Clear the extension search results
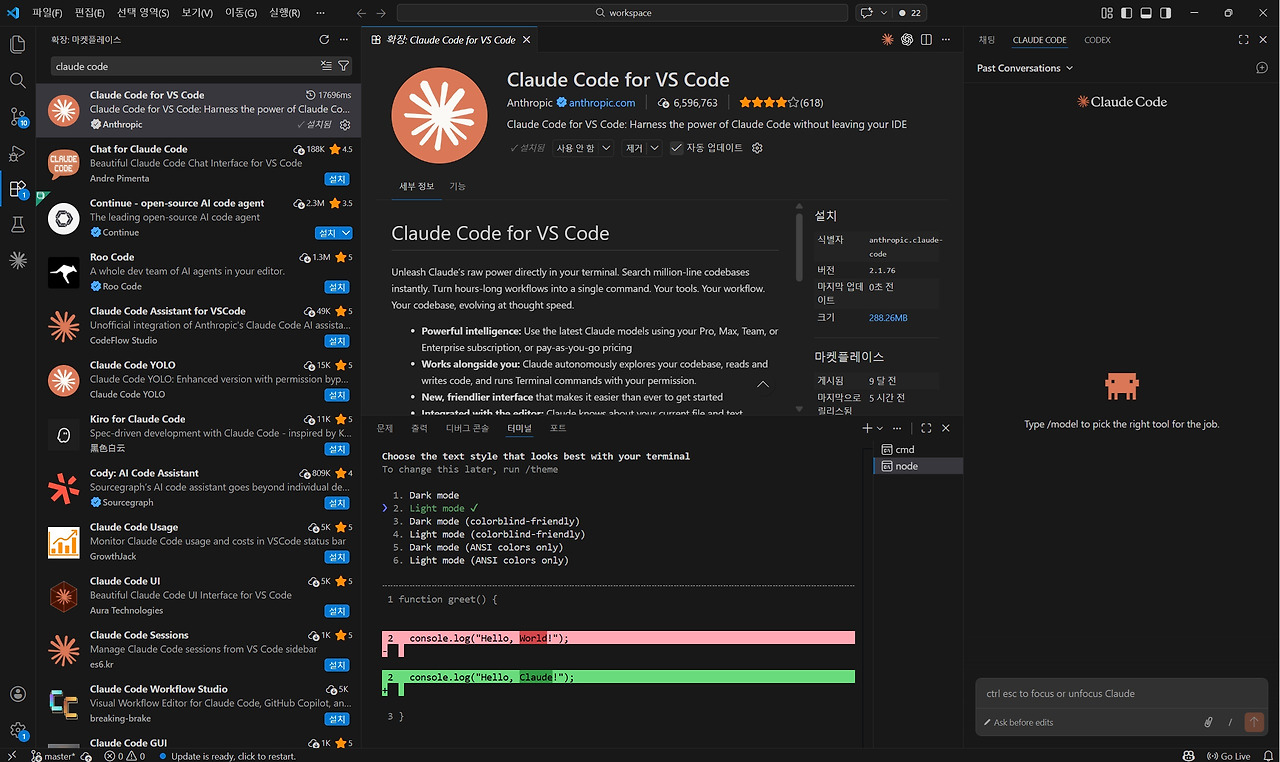This screenshot has width=1280, height=762. [x=326, y=66]
